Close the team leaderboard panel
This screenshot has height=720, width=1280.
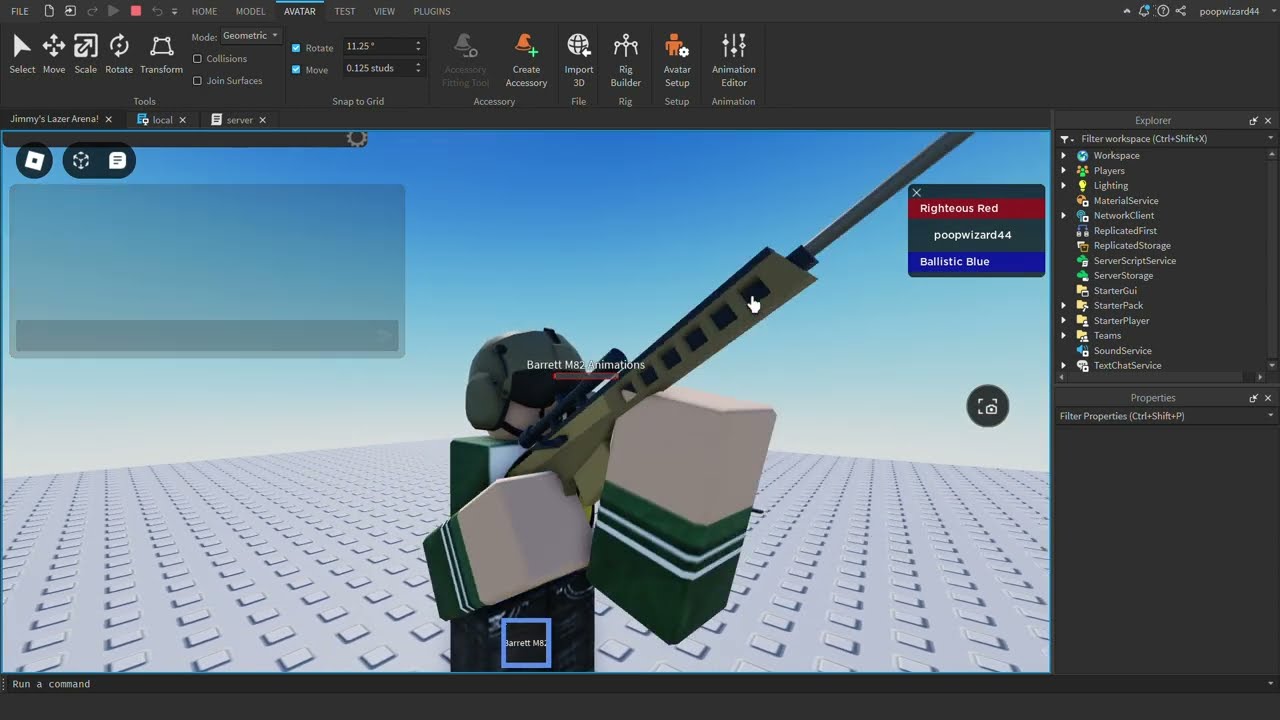click(916, 192)
